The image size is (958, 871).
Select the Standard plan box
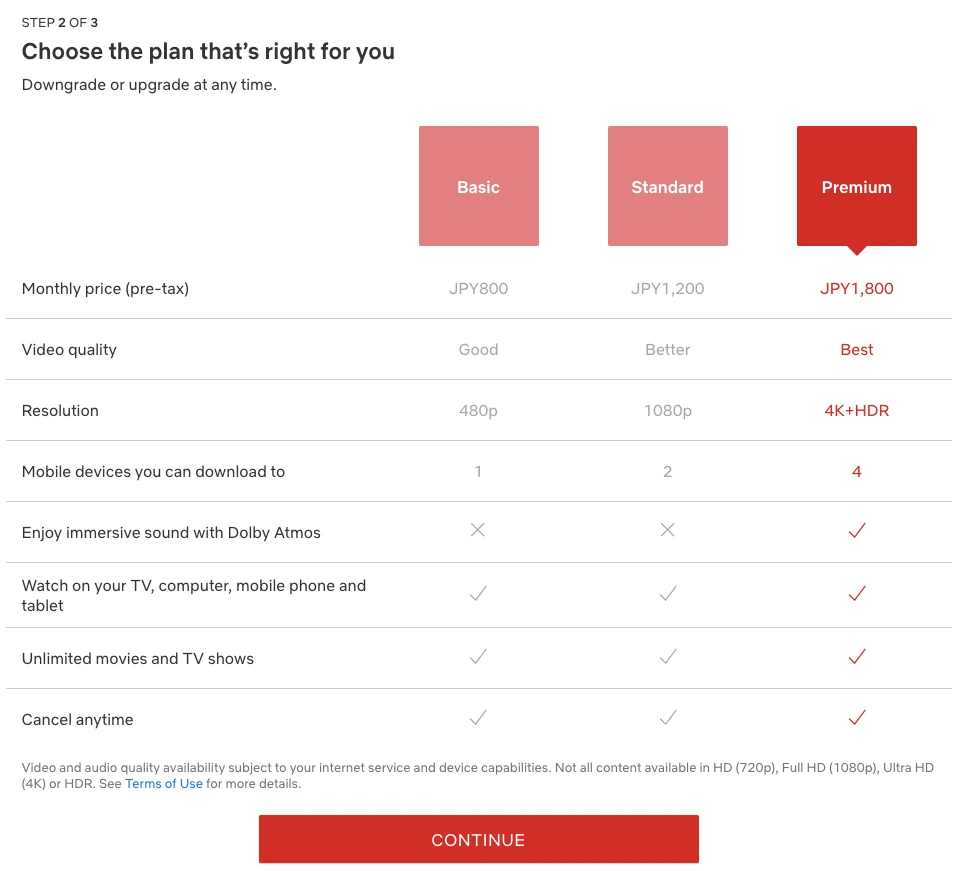(667, 186)
